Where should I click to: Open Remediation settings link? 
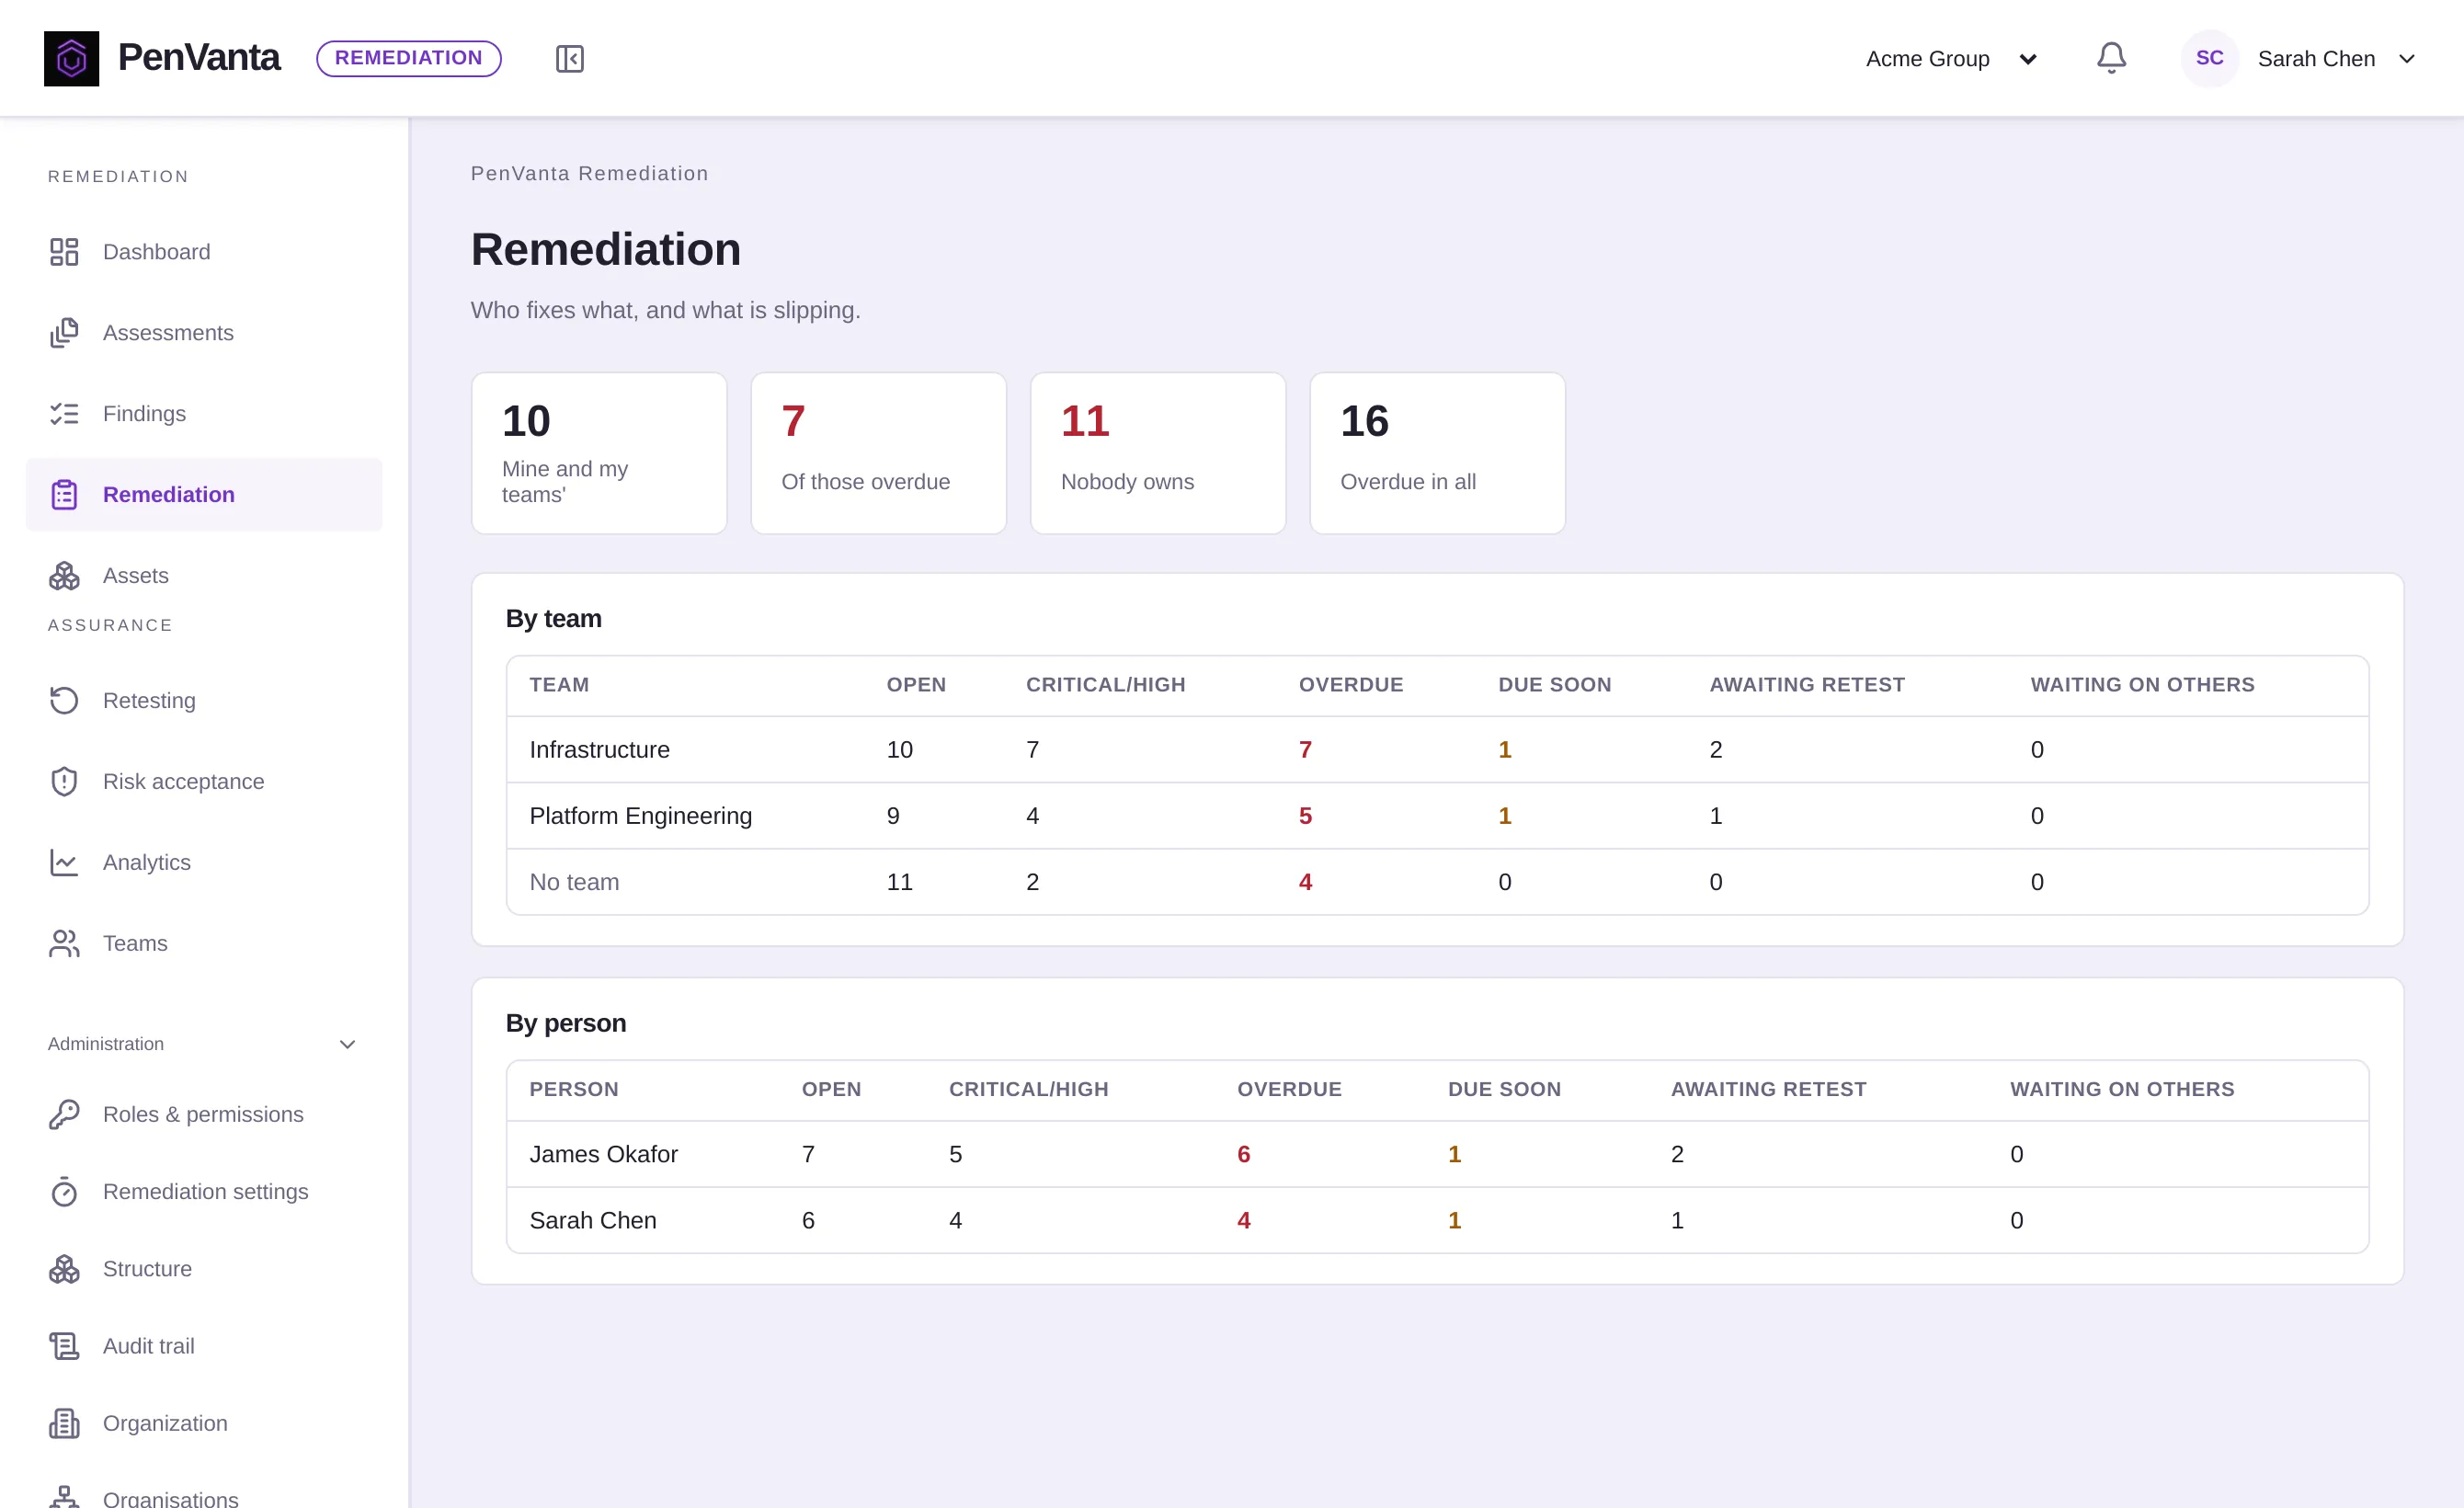[204, 1192]
